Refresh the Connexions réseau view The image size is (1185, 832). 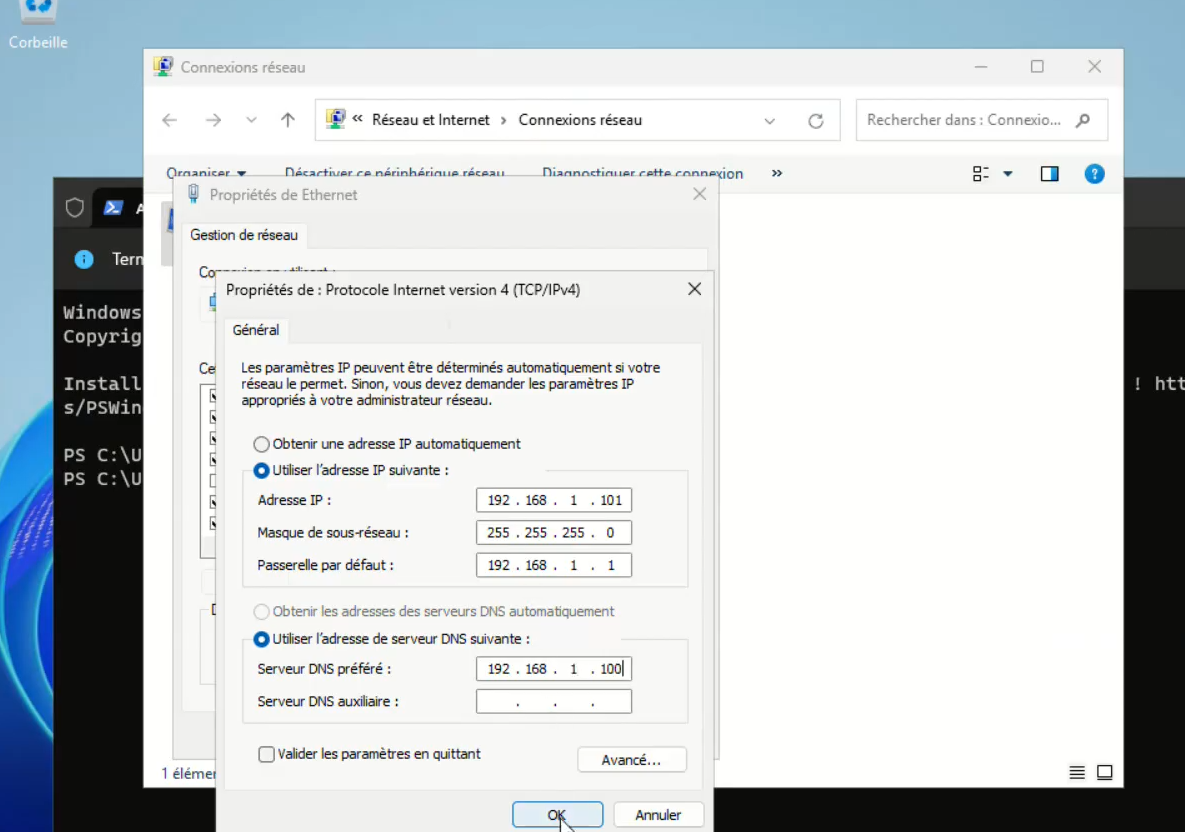(x=817, y=119)
